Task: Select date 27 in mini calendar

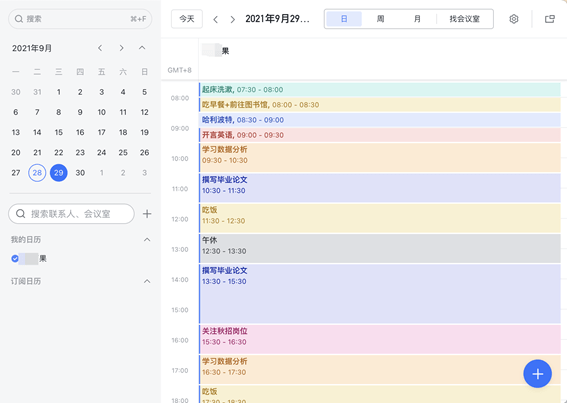Action: coord(16,173)
